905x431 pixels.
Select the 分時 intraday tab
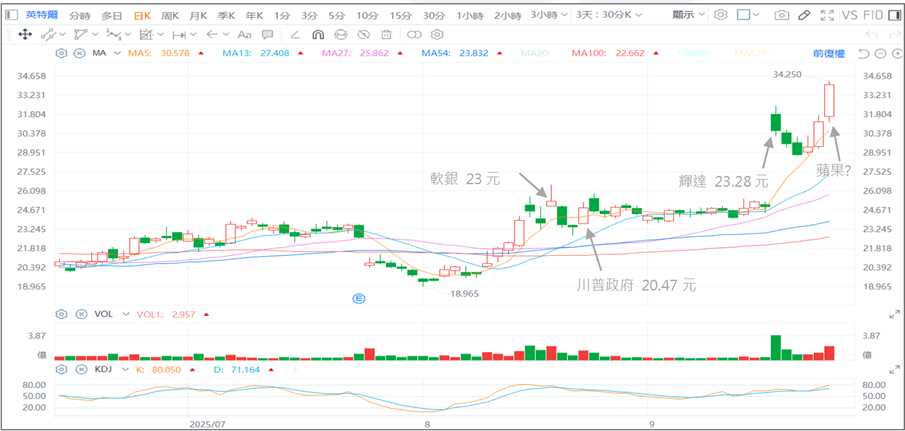(x=81, y=15)
